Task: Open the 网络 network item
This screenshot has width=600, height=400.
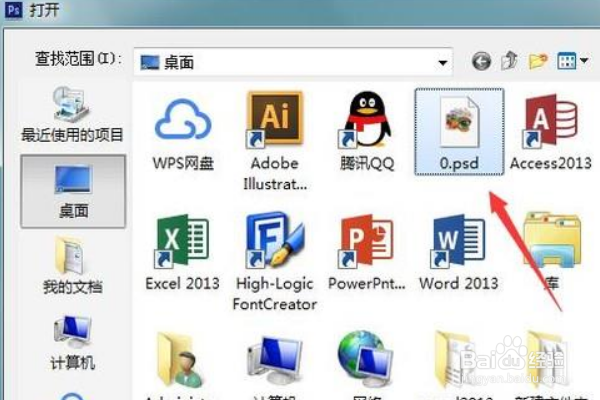Action: (366, 366)
